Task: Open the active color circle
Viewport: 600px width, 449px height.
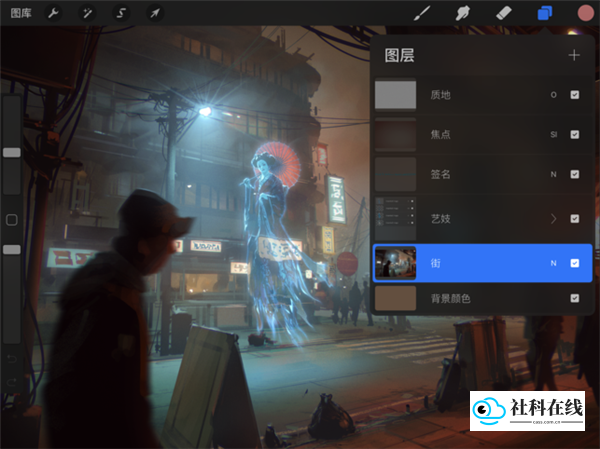Action: pyautogui.click(x=585, y=13)
